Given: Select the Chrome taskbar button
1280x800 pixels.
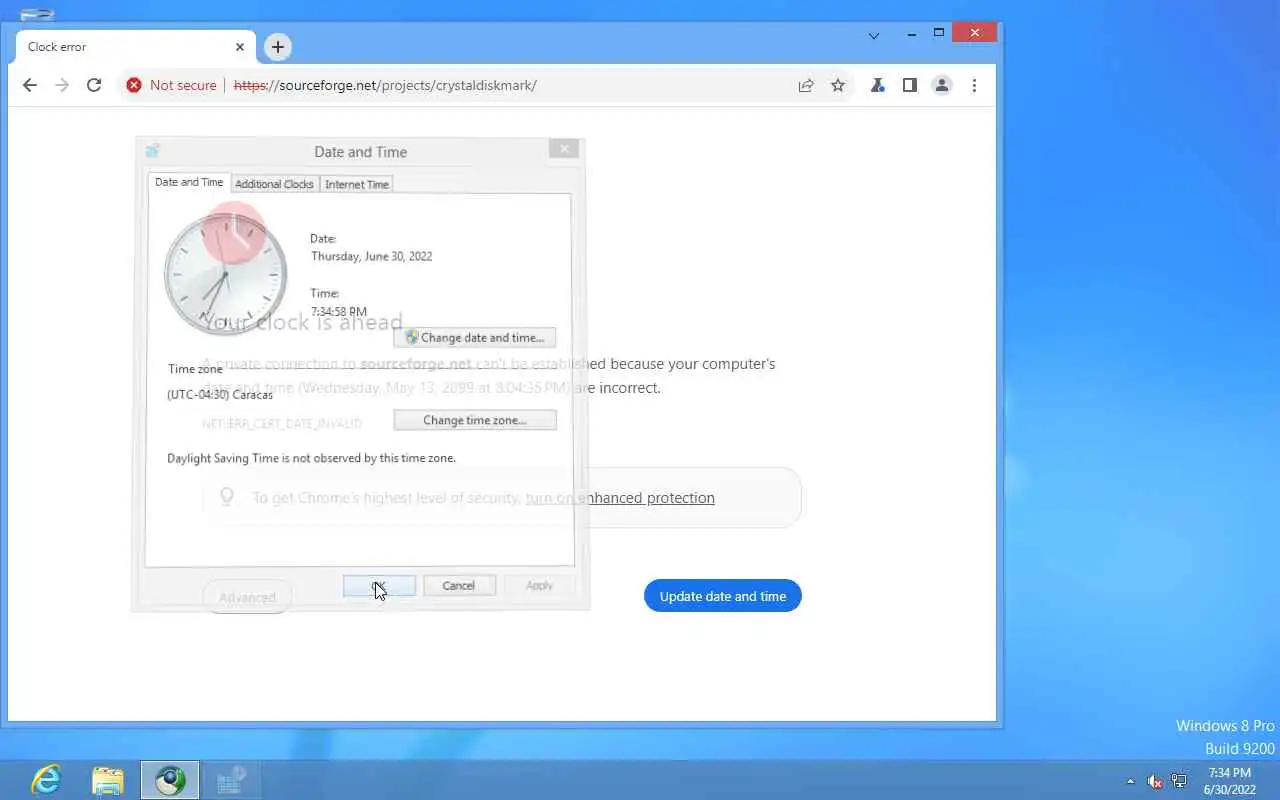Looking at the screenshot, I should pyautogui.click(x=170, y=780).
